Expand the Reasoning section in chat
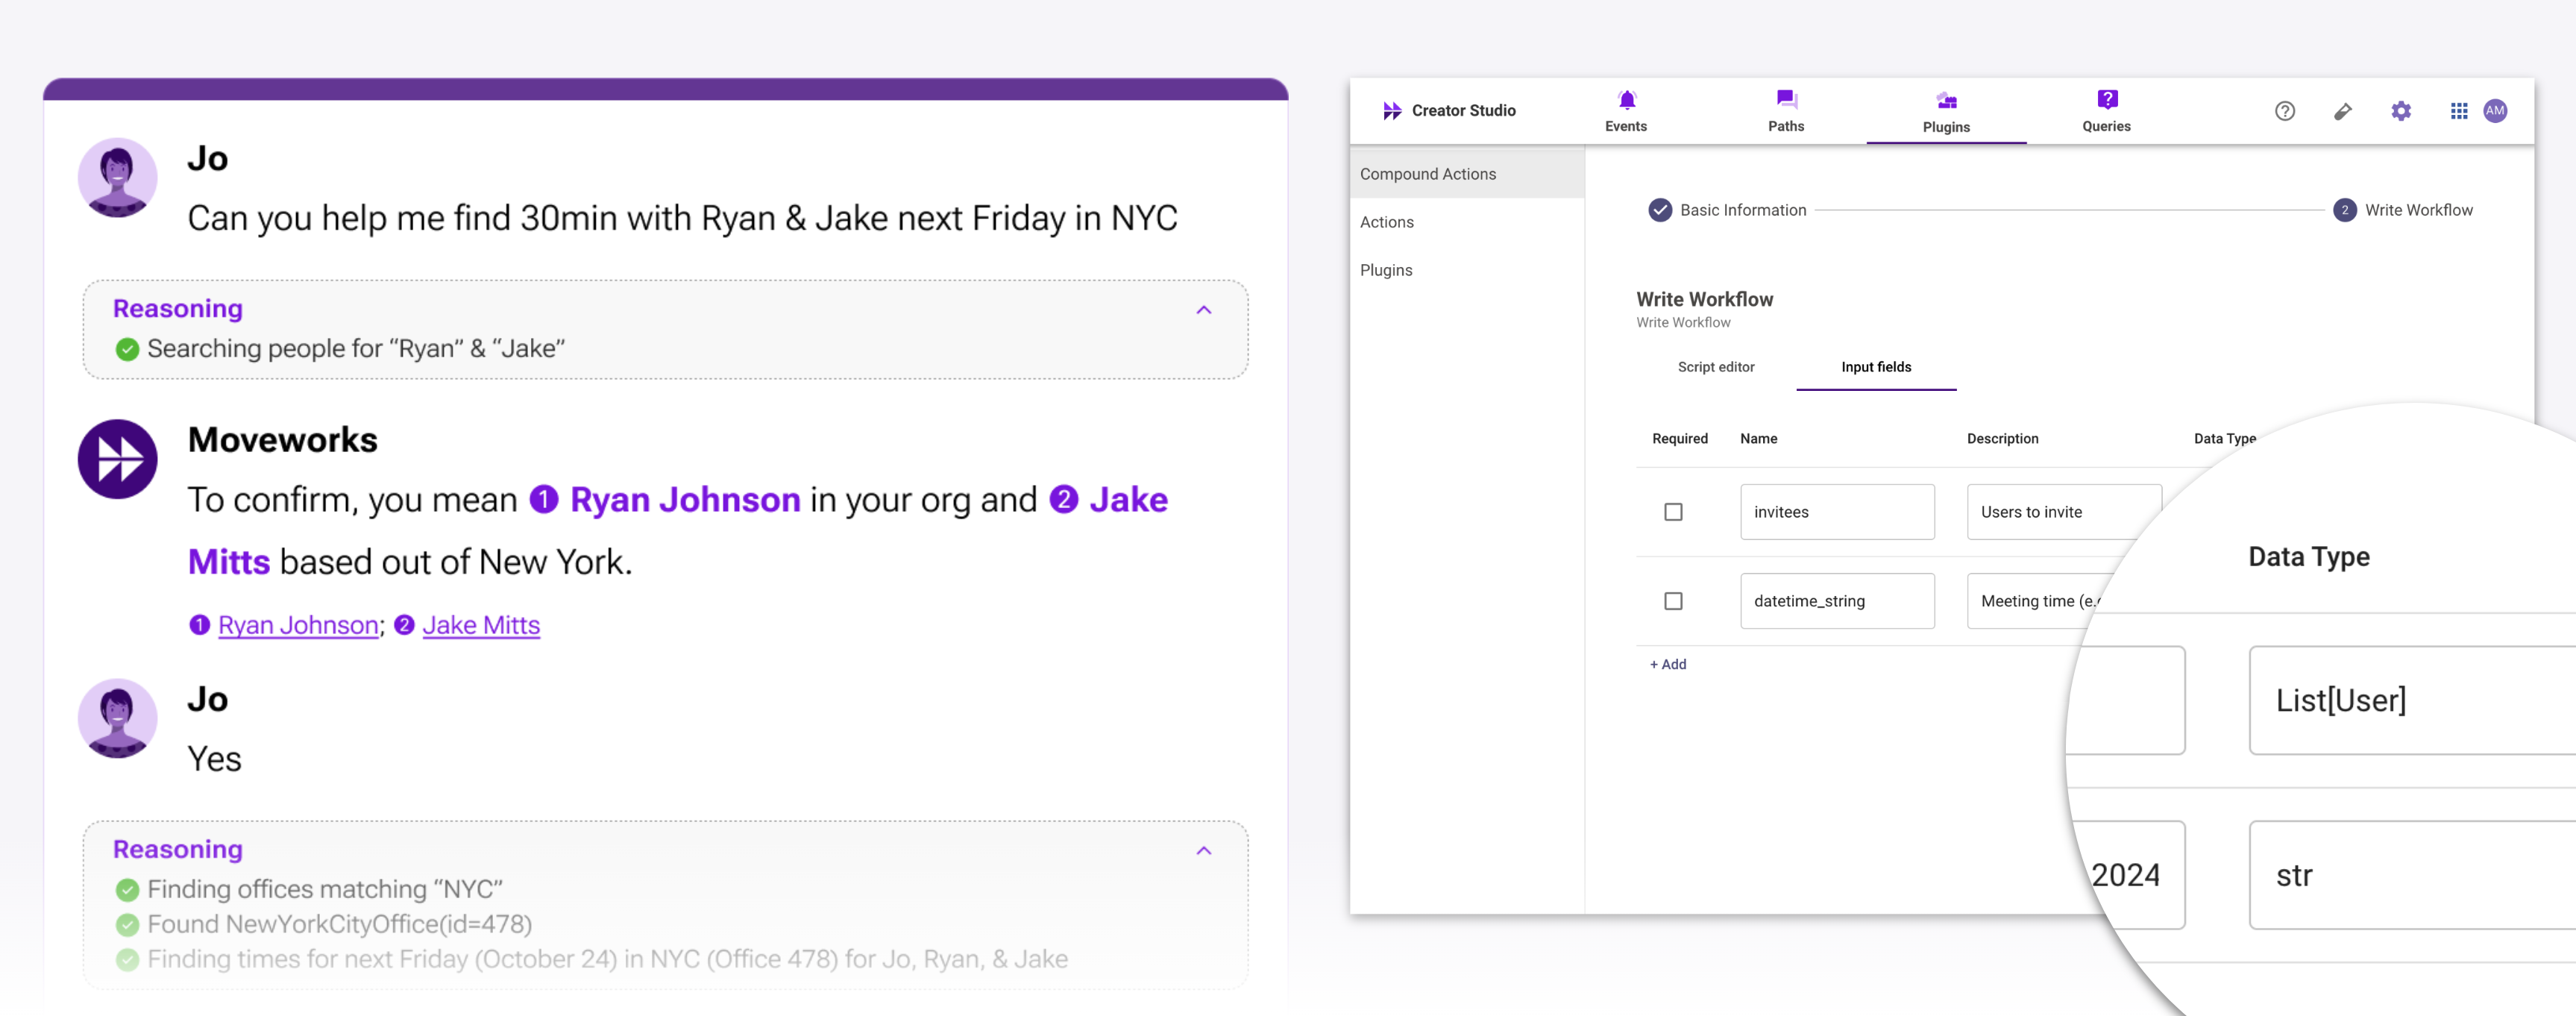 pyautogui.click(x=1207, y=307)
